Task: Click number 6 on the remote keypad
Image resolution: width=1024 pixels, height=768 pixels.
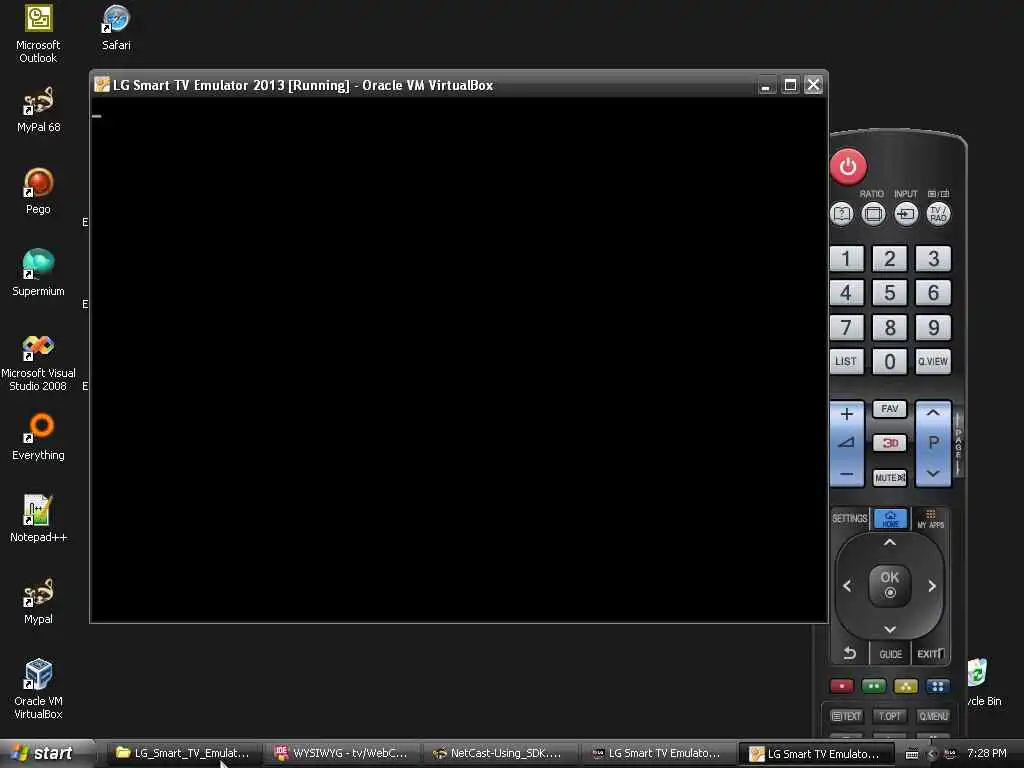Action: point(933,293)
